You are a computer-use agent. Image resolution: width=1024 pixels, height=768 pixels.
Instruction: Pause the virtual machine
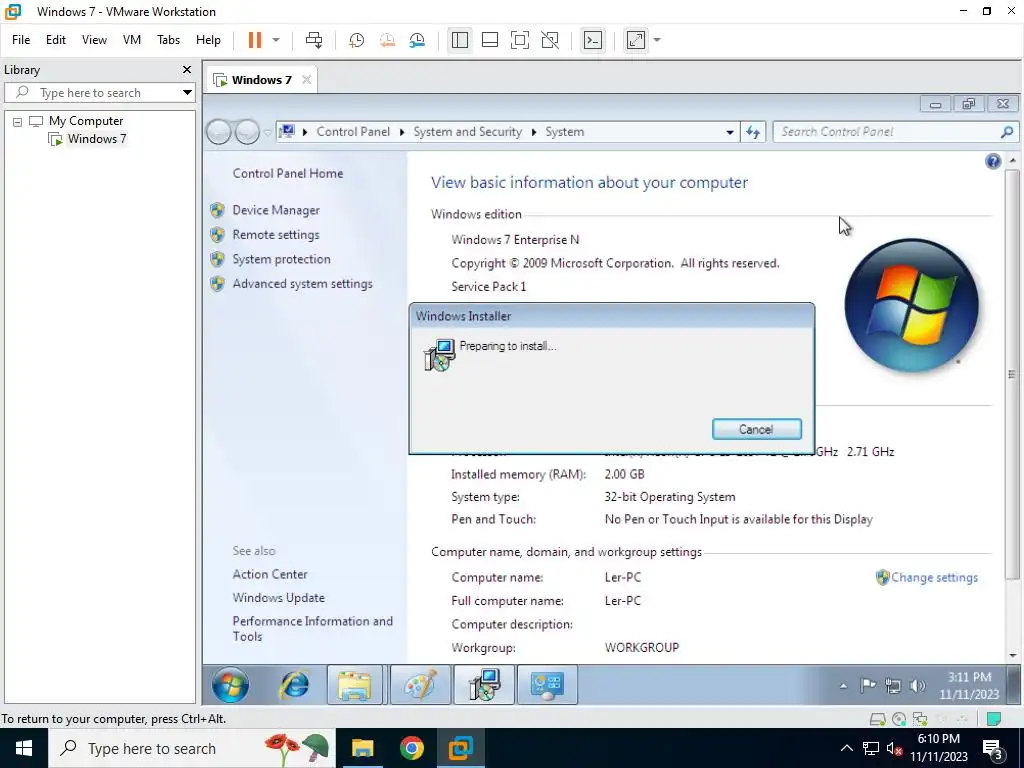[255, 40]
